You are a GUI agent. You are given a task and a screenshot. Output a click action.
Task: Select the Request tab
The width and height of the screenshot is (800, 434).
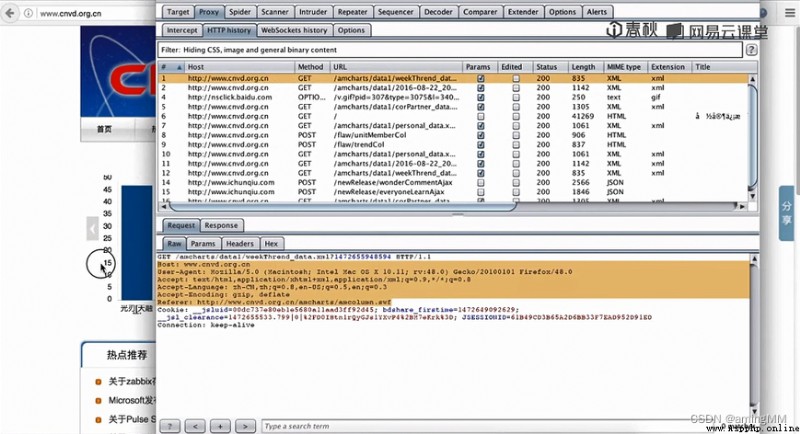tap(181, 225)
